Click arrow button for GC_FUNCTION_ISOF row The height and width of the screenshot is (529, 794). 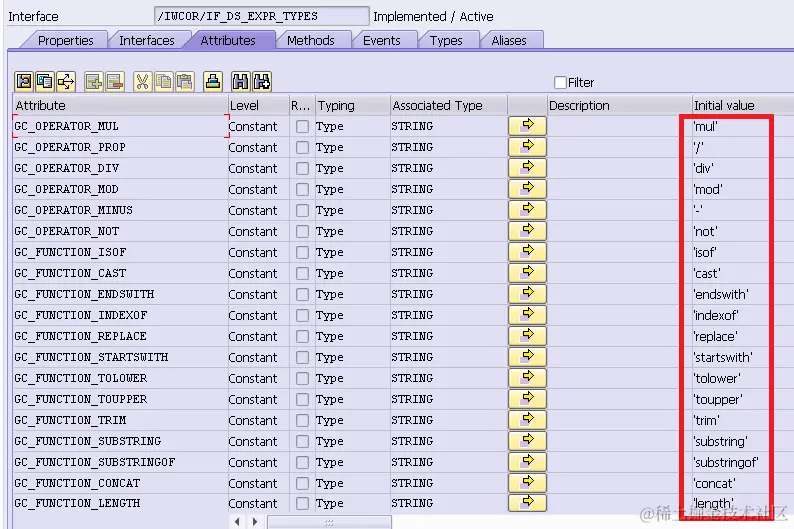coord(528,252)
